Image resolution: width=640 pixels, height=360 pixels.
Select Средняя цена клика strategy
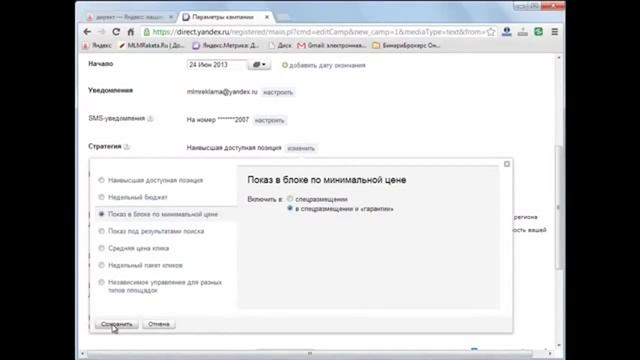tap(101, 248)
